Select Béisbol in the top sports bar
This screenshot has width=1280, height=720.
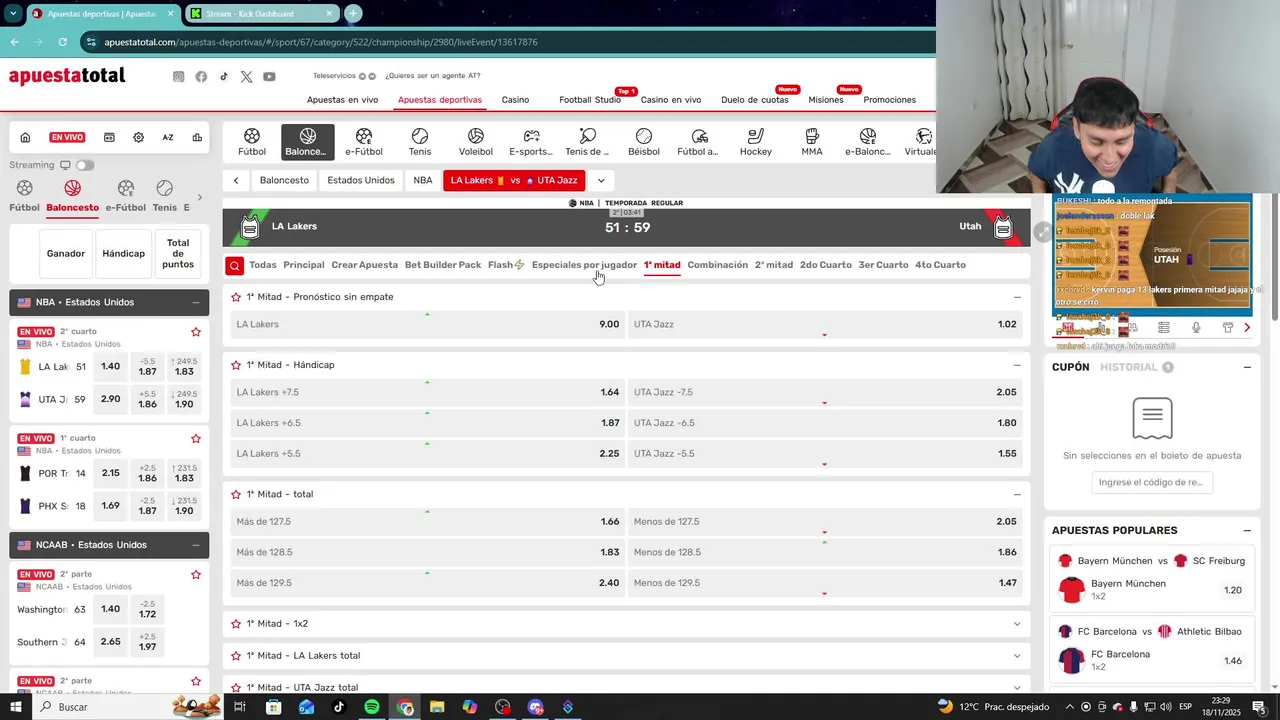tap(644, 142)
